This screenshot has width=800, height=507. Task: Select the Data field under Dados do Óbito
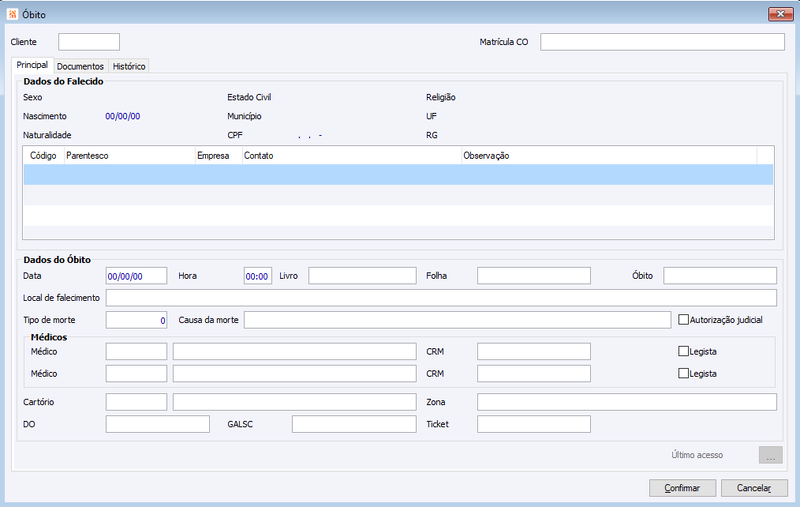(x=136, y=276)
